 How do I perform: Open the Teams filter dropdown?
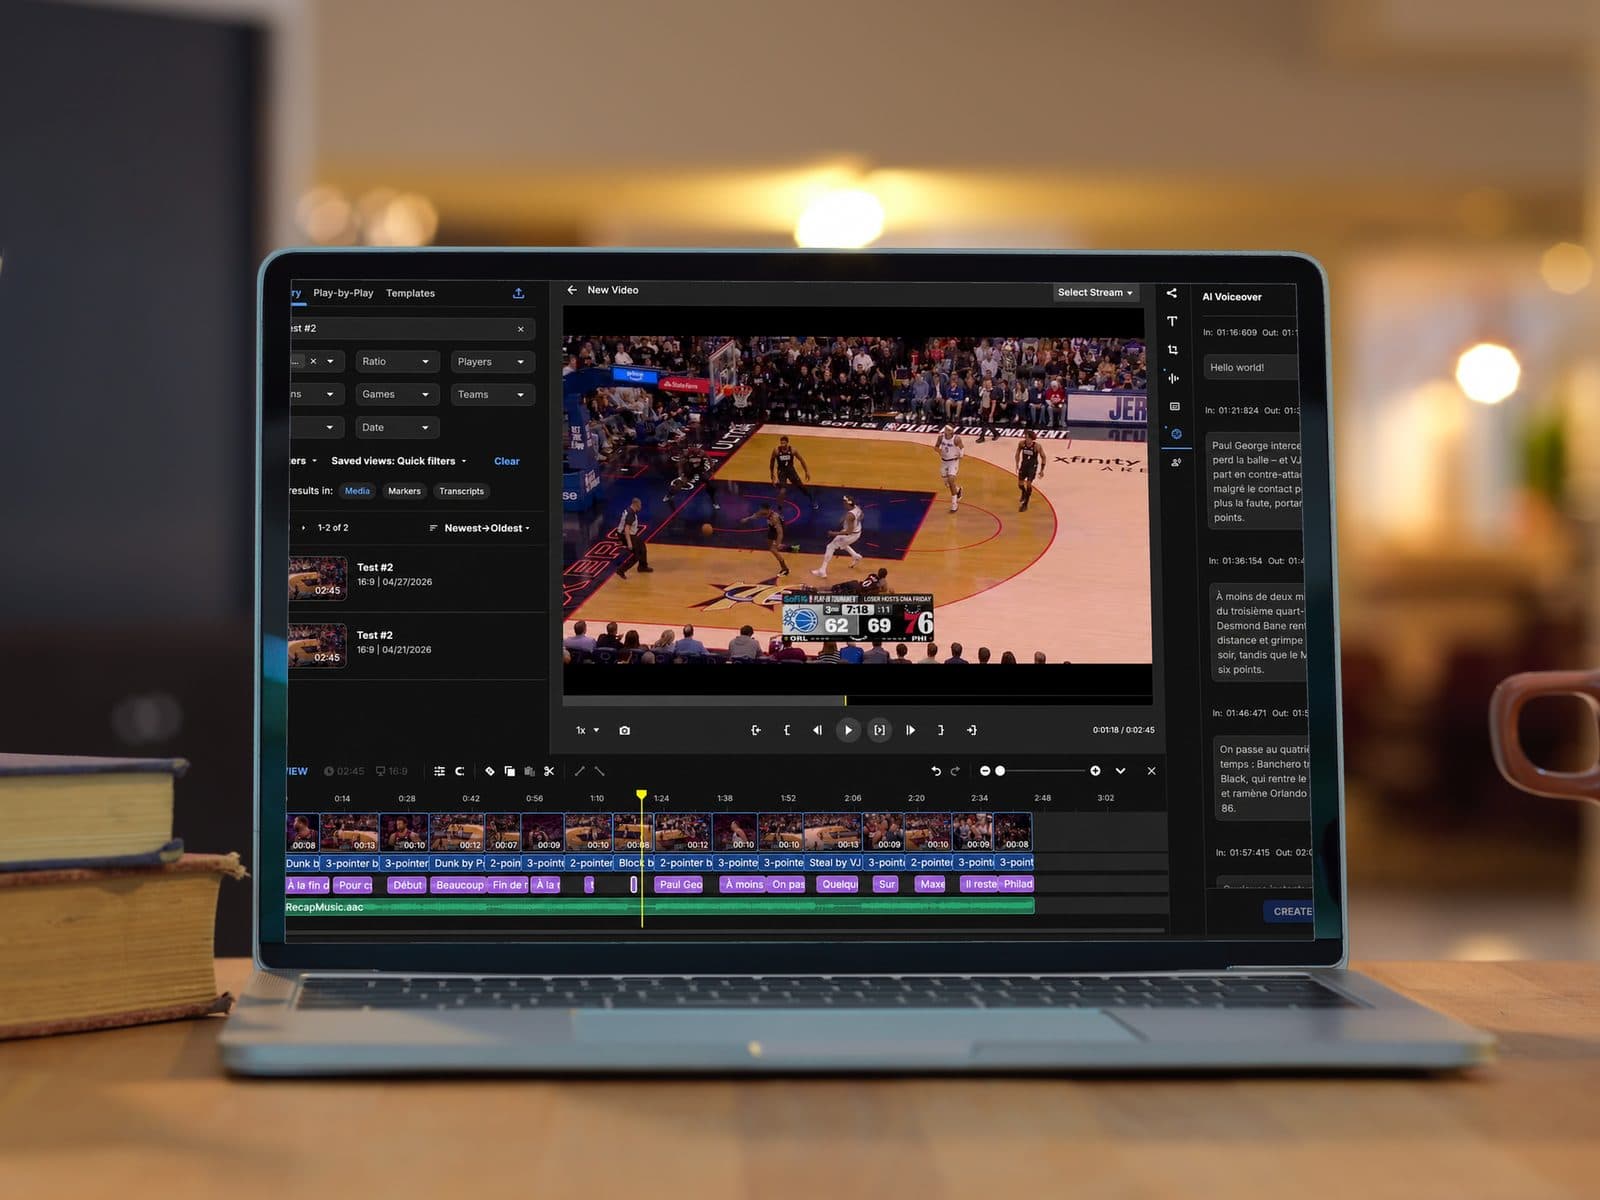[492, 395]
